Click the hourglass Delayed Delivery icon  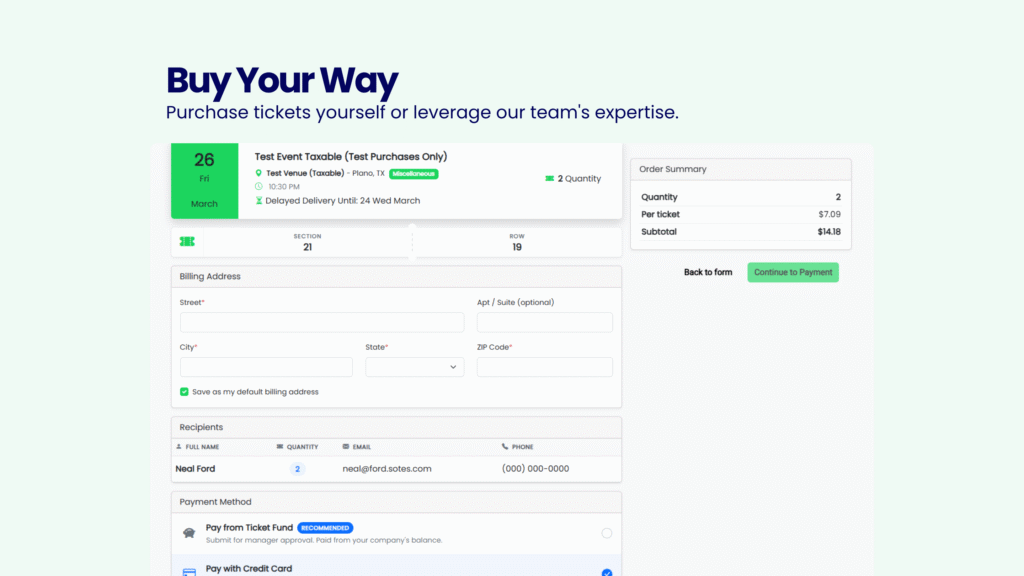pos(259,200)
